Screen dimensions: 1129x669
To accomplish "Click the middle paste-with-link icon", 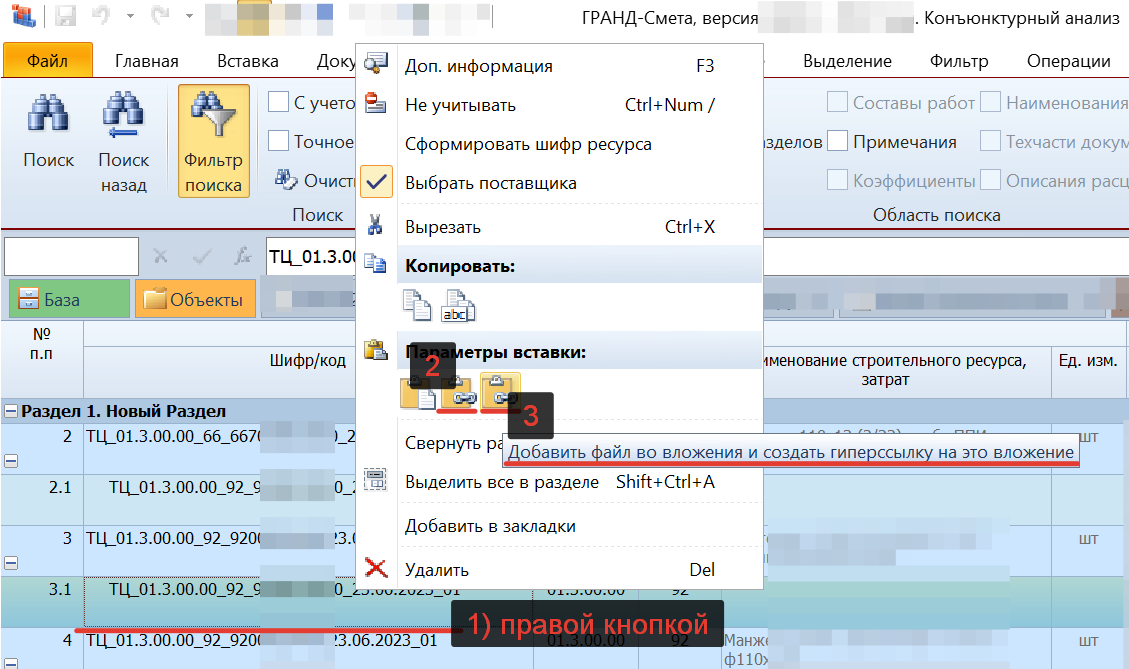I will click(459, 392).
